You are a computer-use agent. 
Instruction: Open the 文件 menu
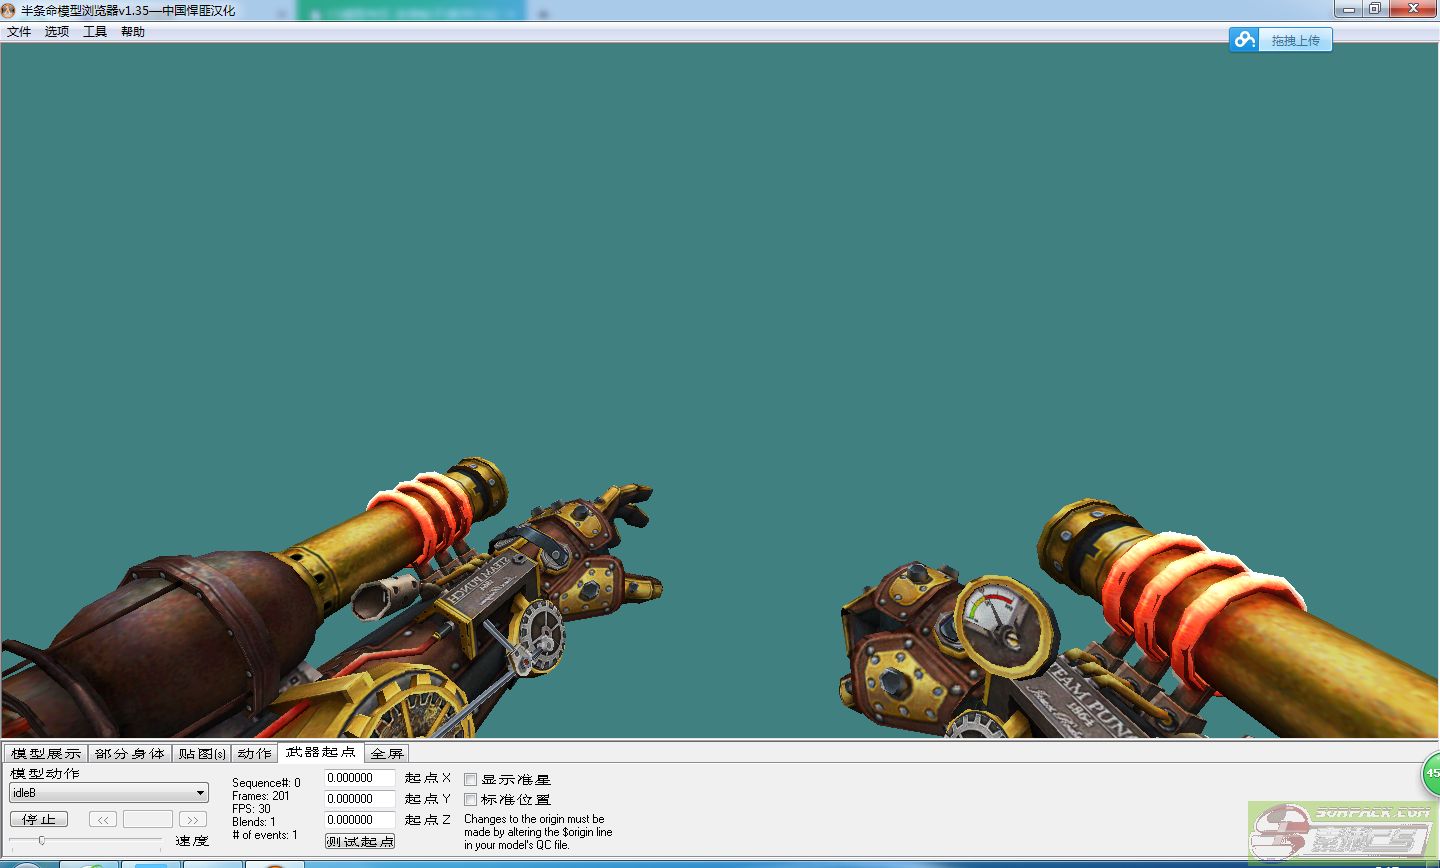click(x=19, y=32)
